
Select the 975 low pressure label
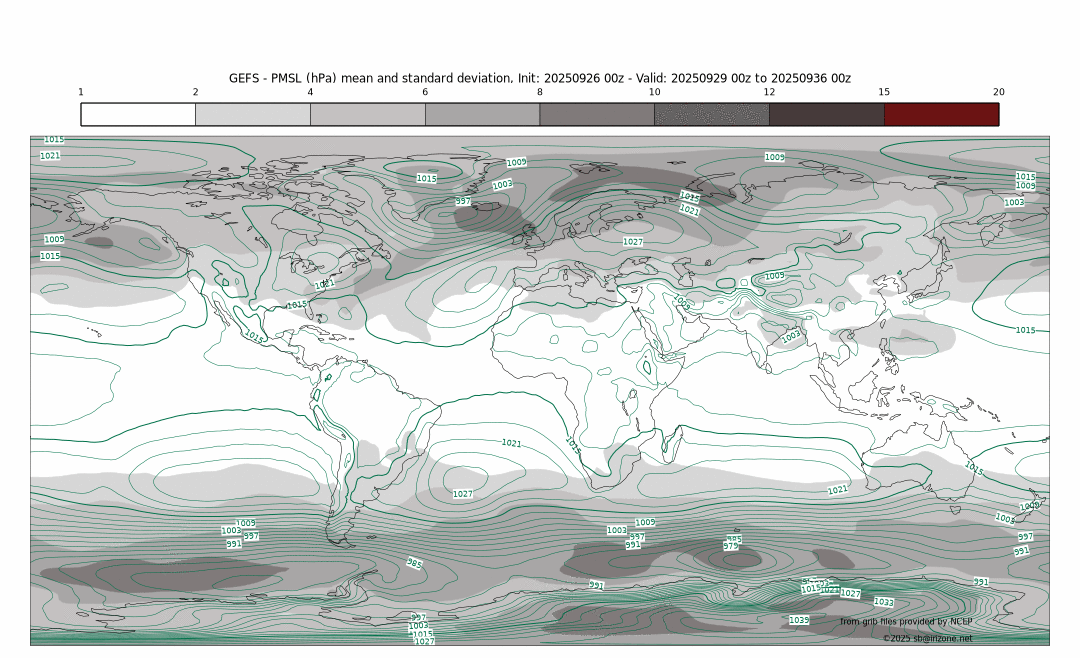tap(731, 547)
